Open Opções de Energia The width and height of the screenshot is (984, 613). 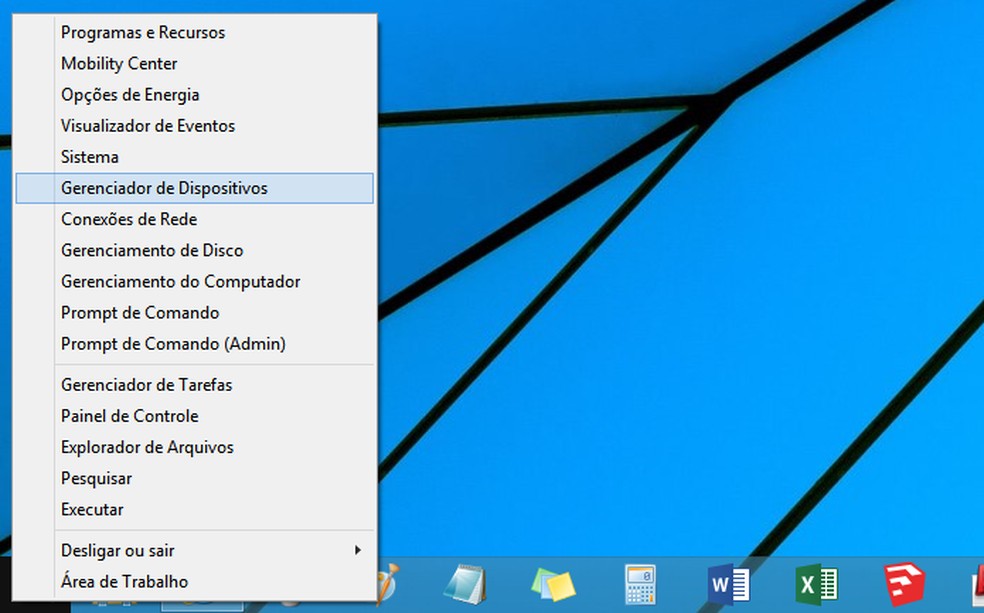pyautogui.click(x=195, y=95)
